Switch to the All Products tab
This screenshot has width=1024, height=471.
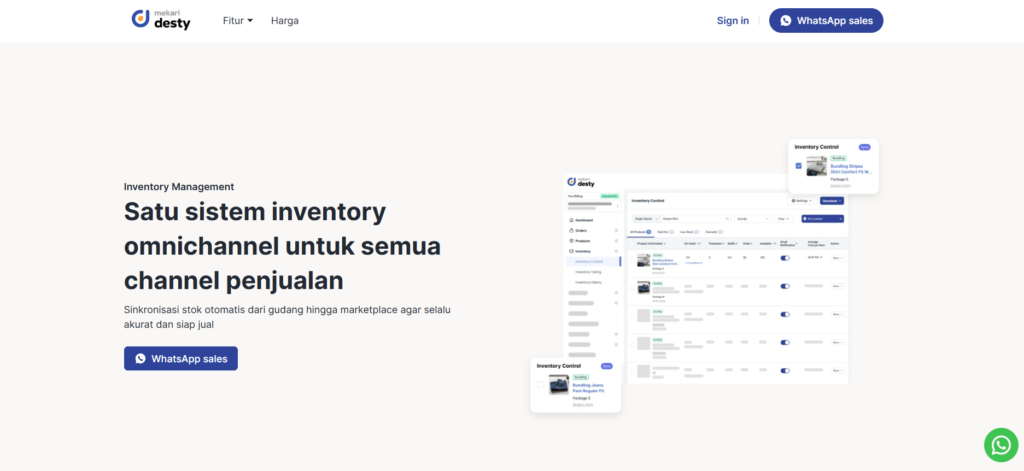(640, 232)
